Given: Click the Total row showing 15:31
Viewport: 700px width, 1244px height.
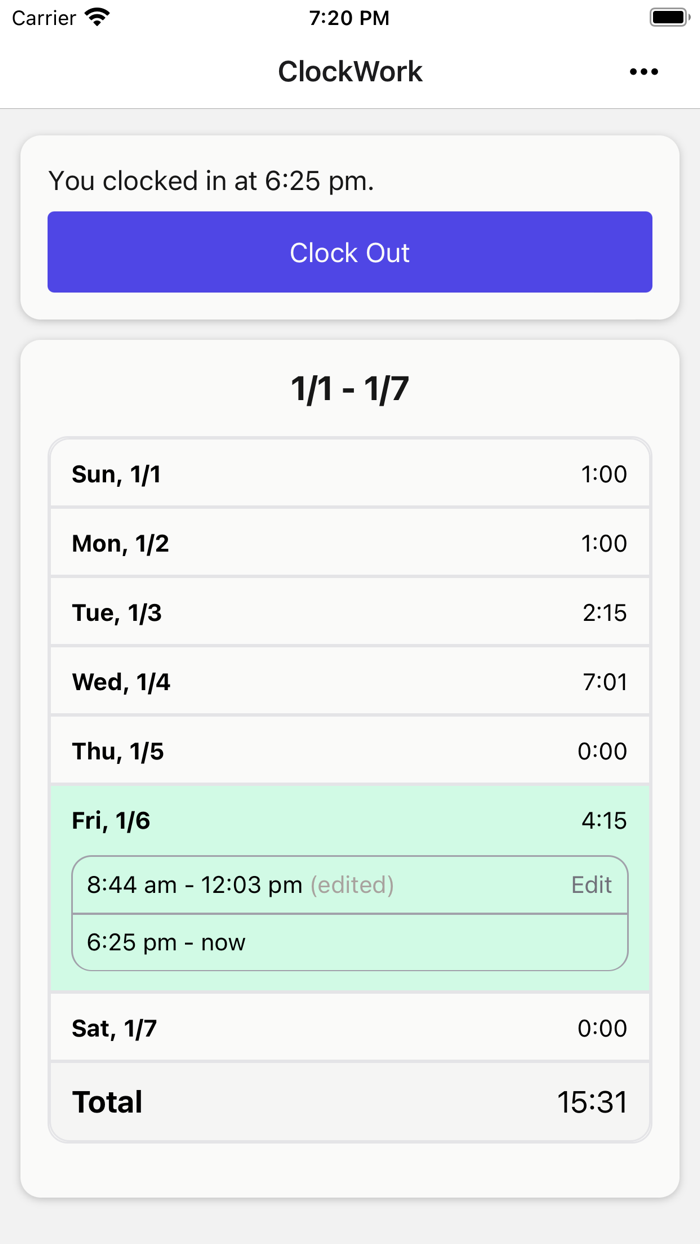Looking at the screenshot, I should pos(350,1101).
